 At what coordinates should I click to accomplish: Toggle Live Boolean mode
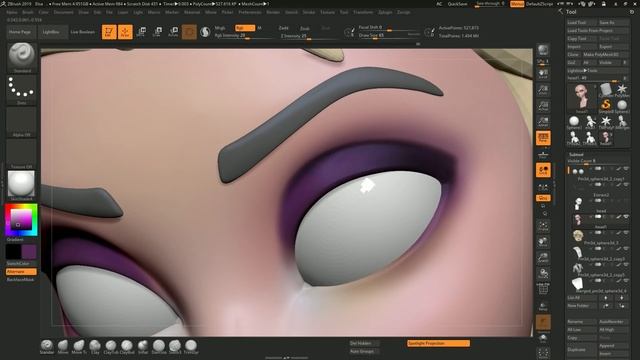click(x=82, y=32)
